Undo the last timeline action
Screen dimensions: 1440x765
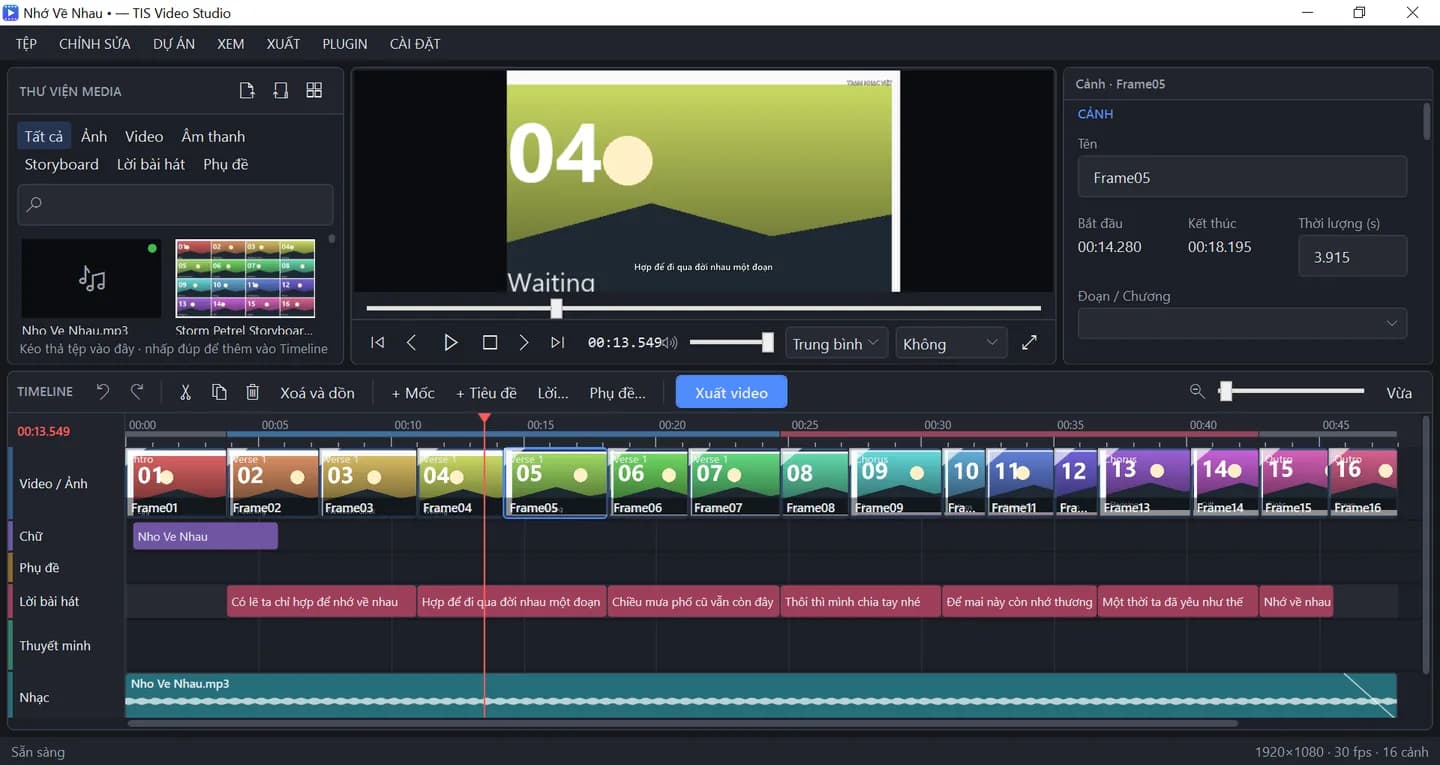[x=103, y=392]
